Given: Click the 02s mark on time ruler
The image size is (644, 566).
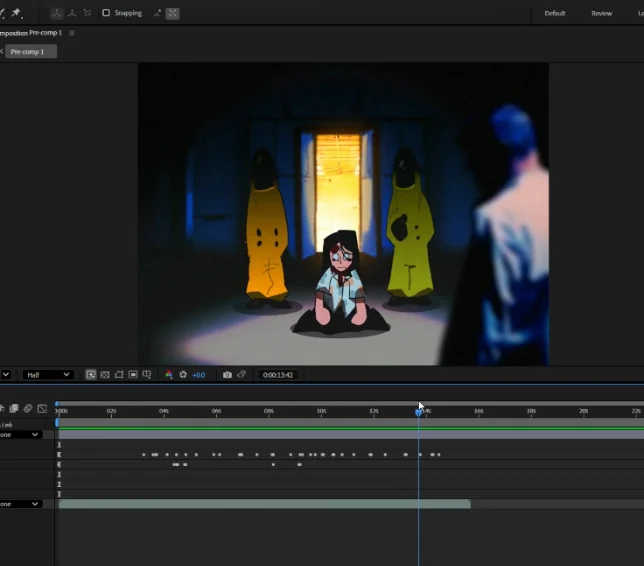Looking at the screenshot, I should tap(111, 411).
